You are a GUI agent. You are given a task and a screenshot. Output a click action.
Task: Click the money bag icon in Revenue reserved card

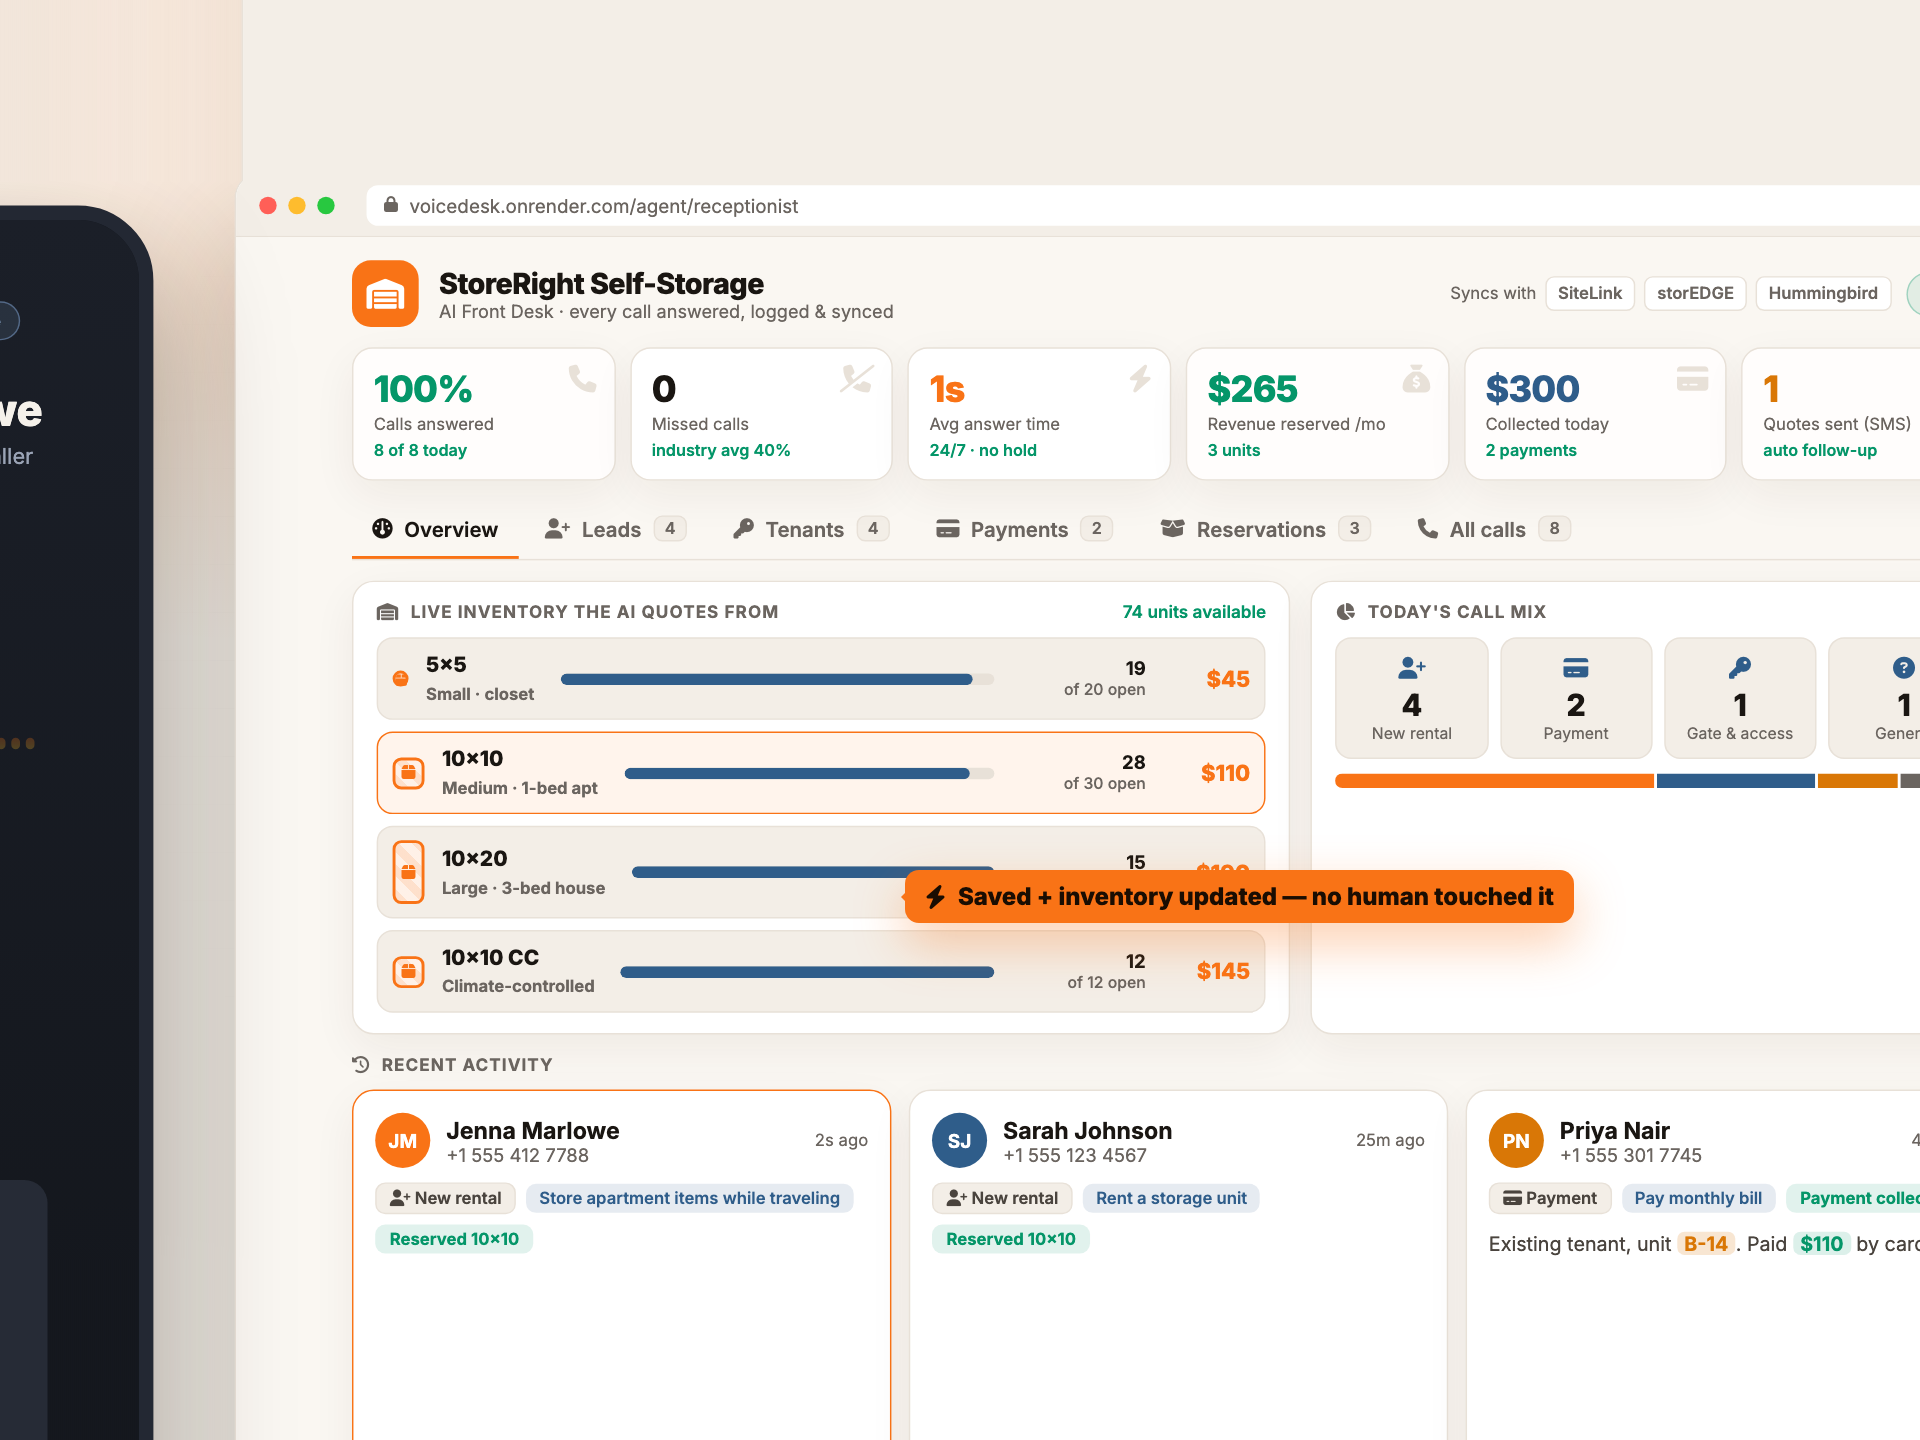(1416, 379)
